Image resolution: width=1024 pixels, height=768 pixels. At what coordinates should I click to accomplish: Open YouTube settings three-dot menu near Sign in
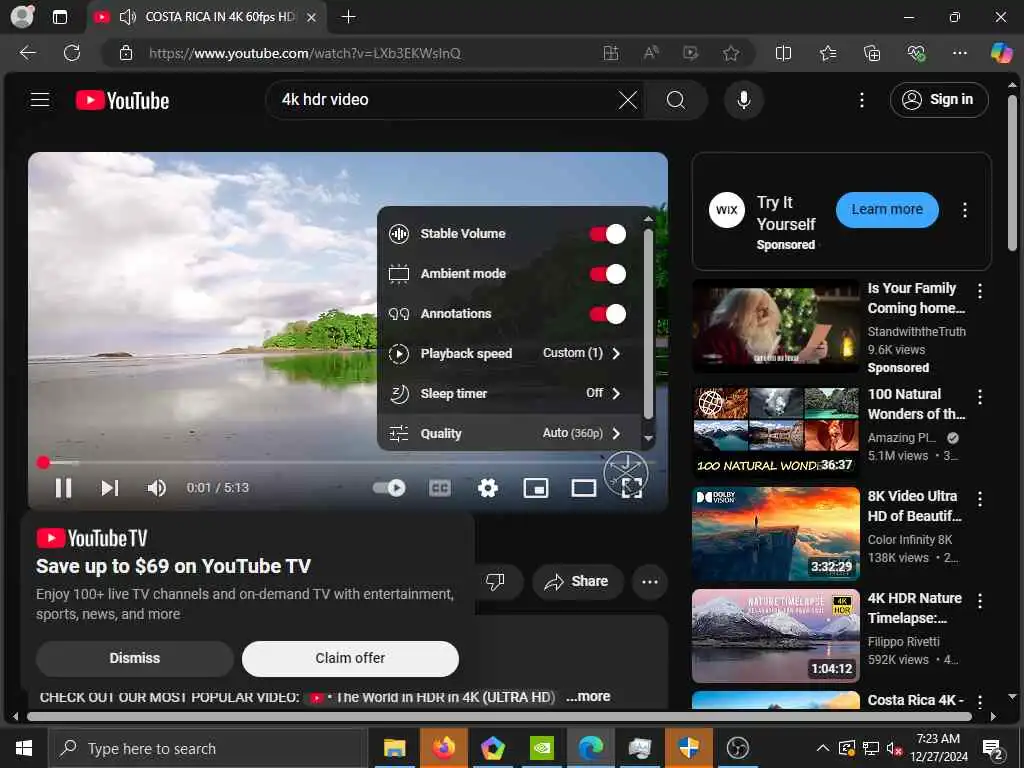tap(861, 100)
